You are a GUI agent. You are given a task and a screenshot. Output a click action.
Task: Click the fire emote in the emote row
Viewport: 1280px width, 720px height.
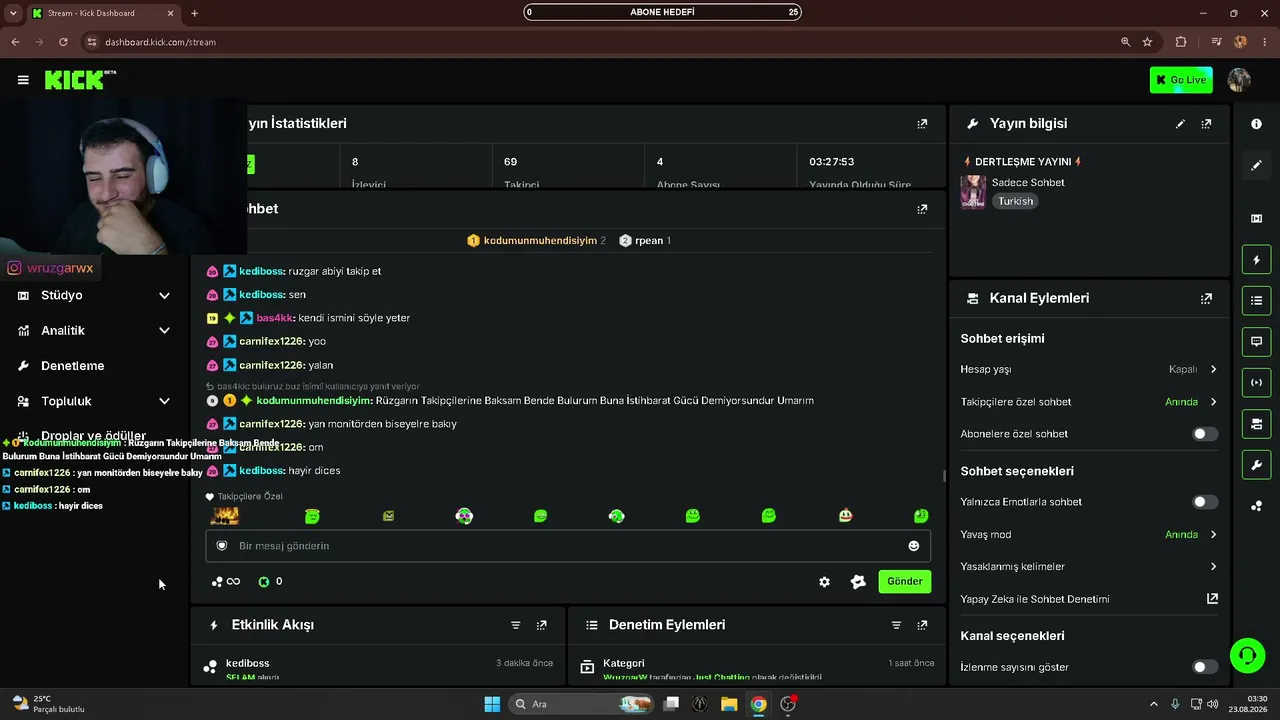pyautogui.click(x=225, y=516)
